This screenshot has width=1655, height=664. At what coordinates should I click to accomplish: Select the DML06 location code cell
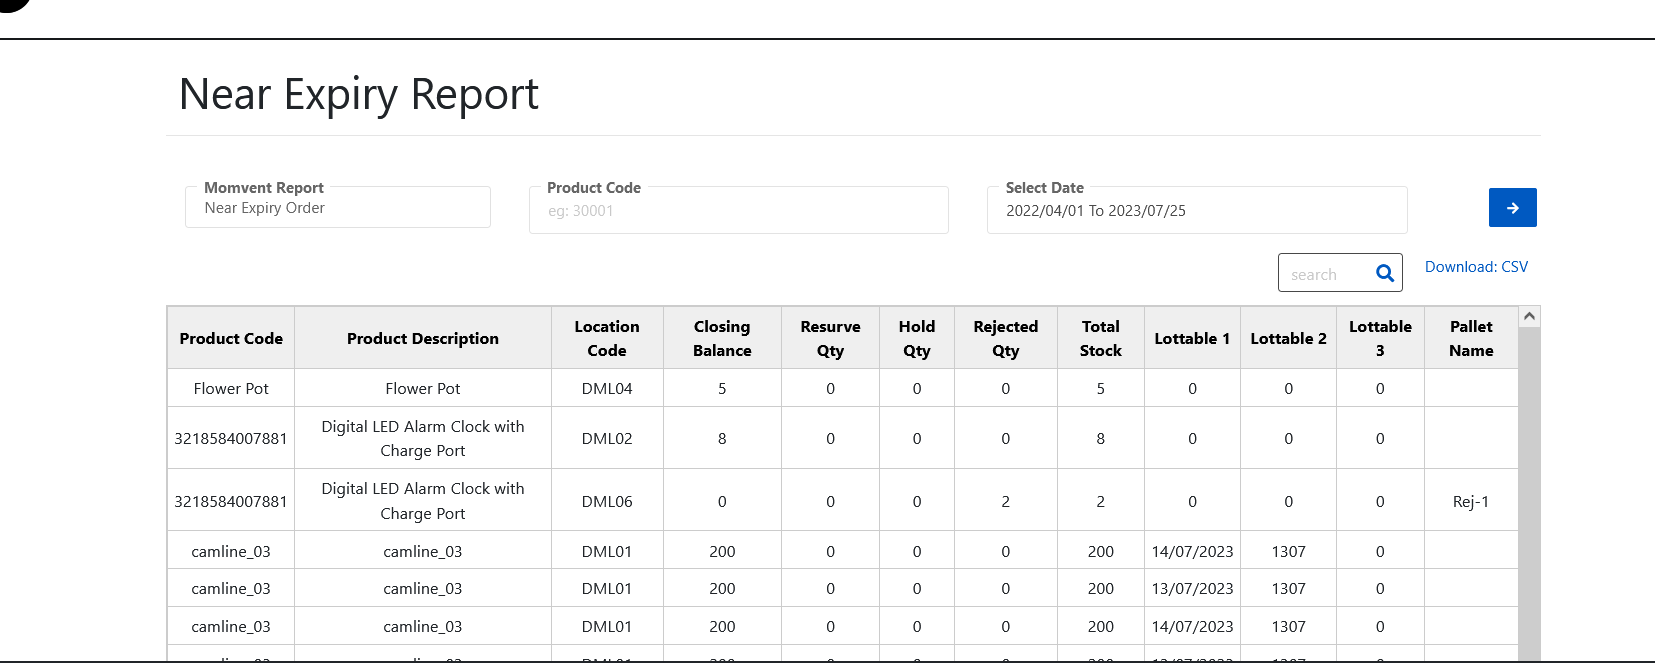[606, 502]
